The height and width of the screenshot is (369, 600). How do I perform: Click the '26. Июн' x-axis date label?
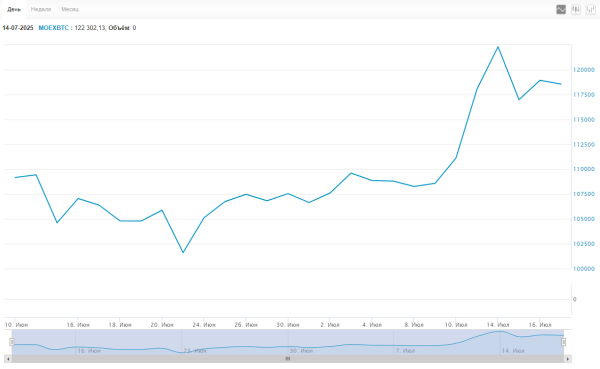point(246,325)
